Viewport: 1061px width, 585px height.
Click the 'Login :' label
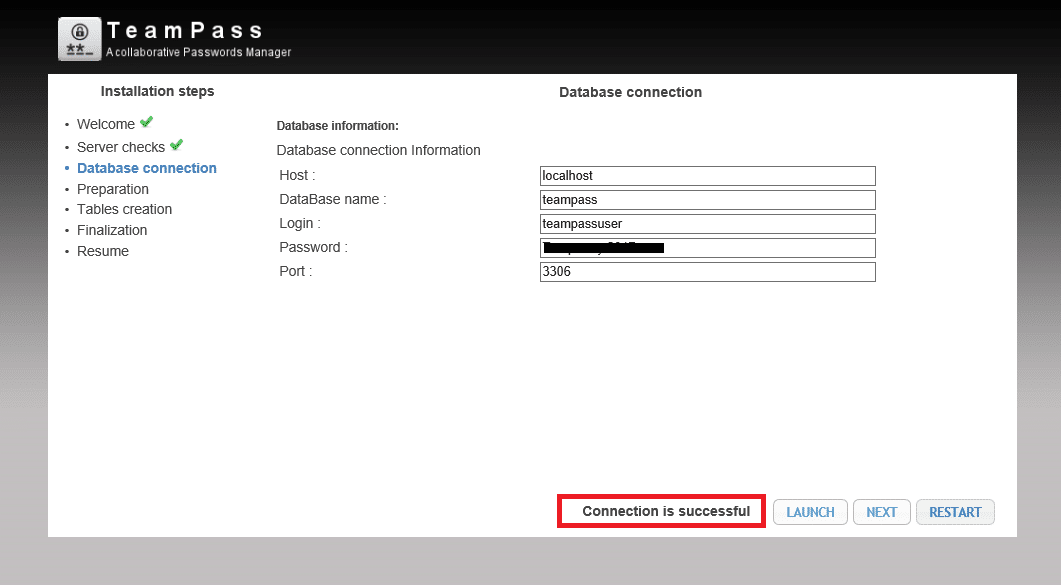(x=300, y=224)
